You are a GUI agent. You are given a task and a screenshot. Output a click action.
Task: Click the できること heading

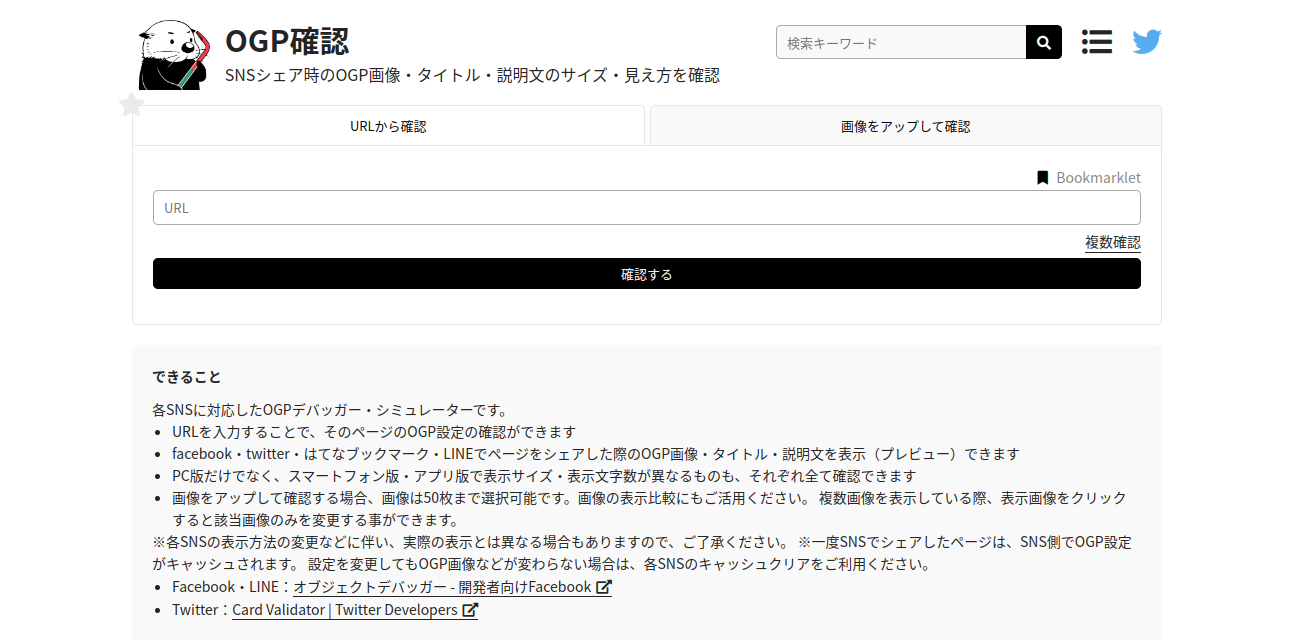[x=187, y=377]
